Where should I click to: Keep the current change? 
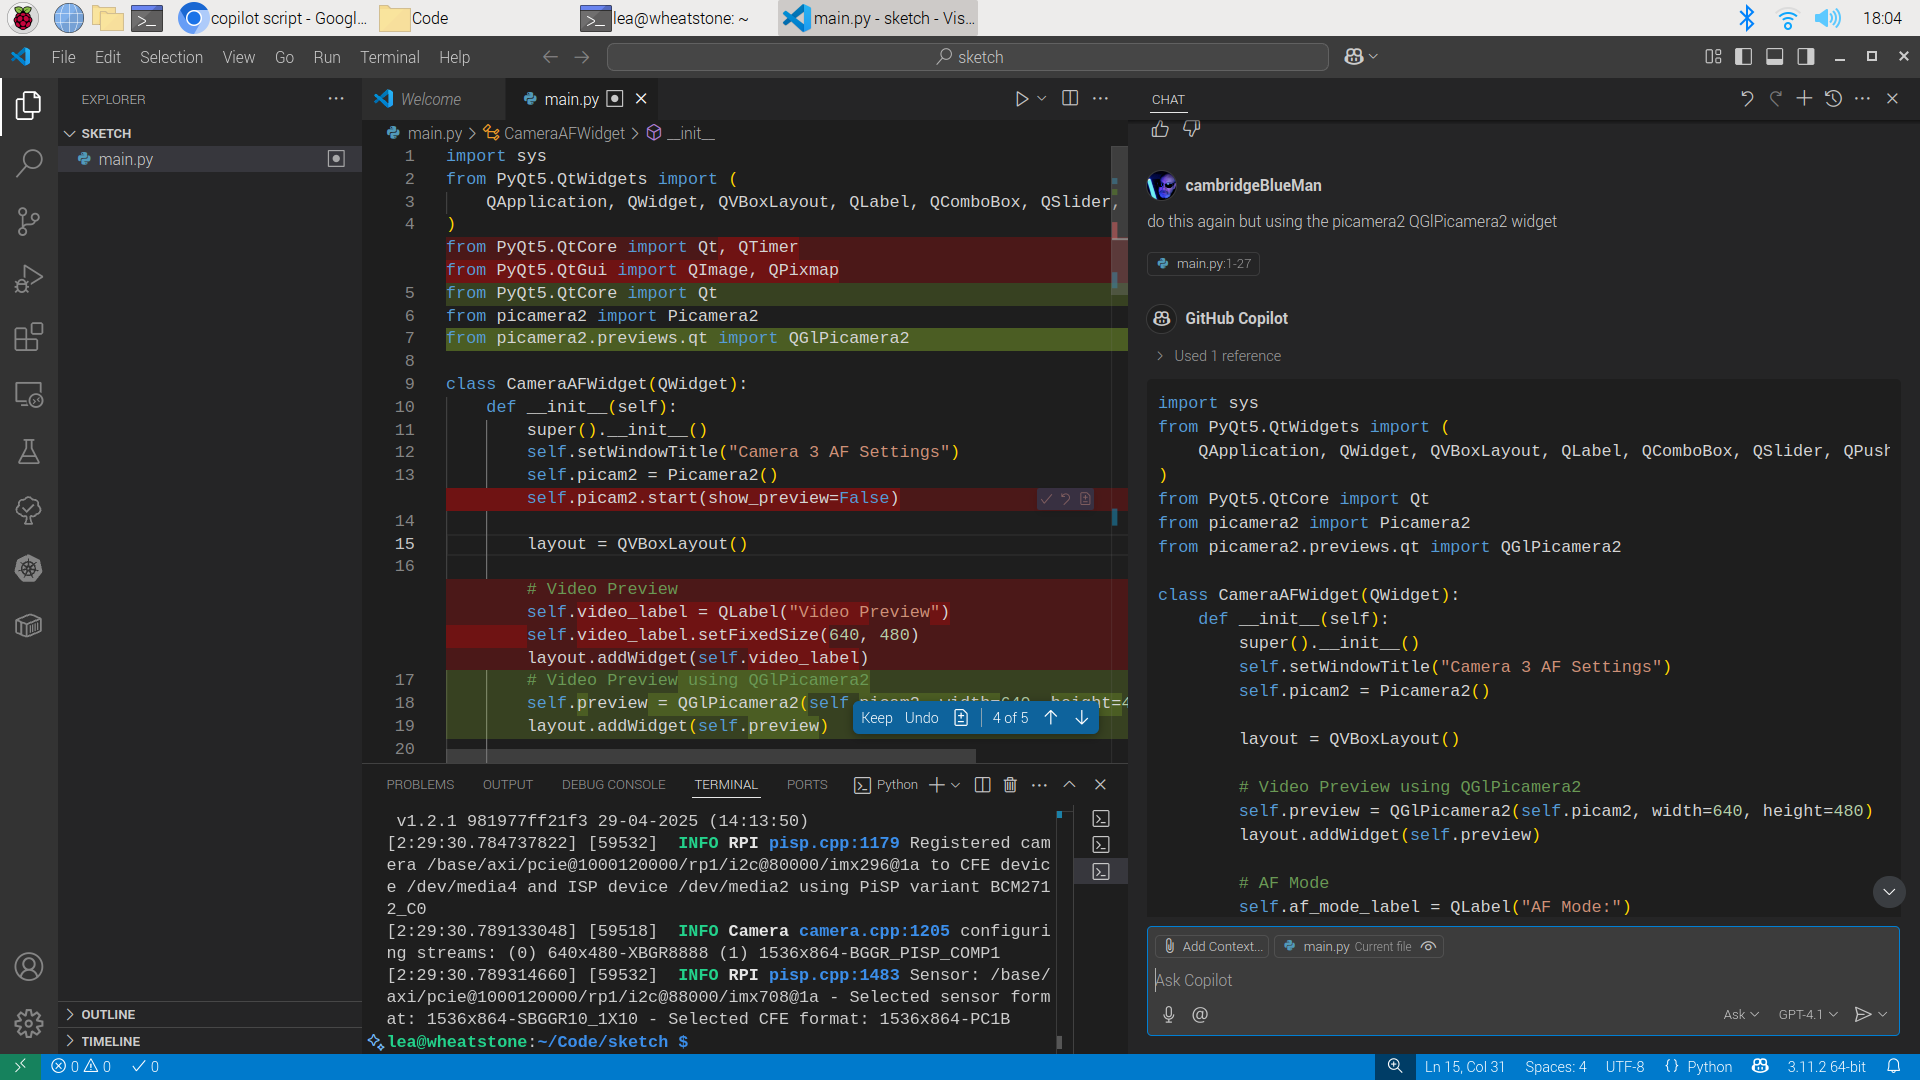pos(877,718)
